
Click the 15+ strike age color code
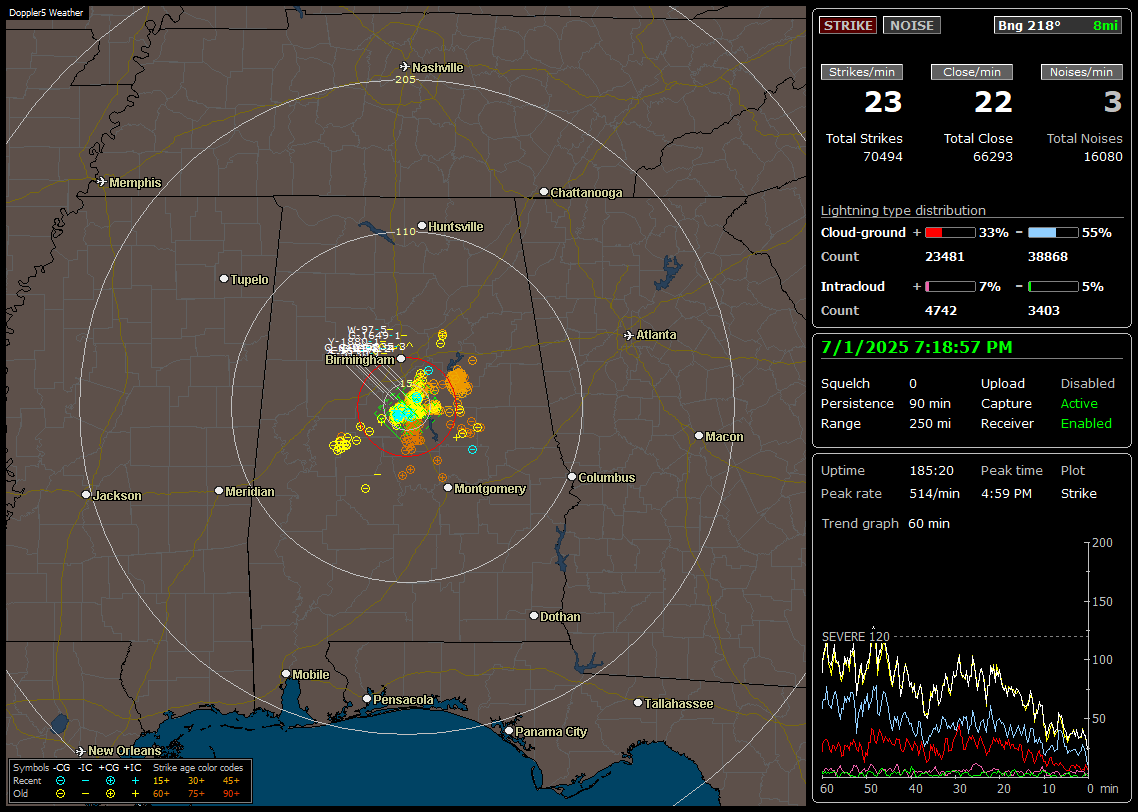[161, 781]
